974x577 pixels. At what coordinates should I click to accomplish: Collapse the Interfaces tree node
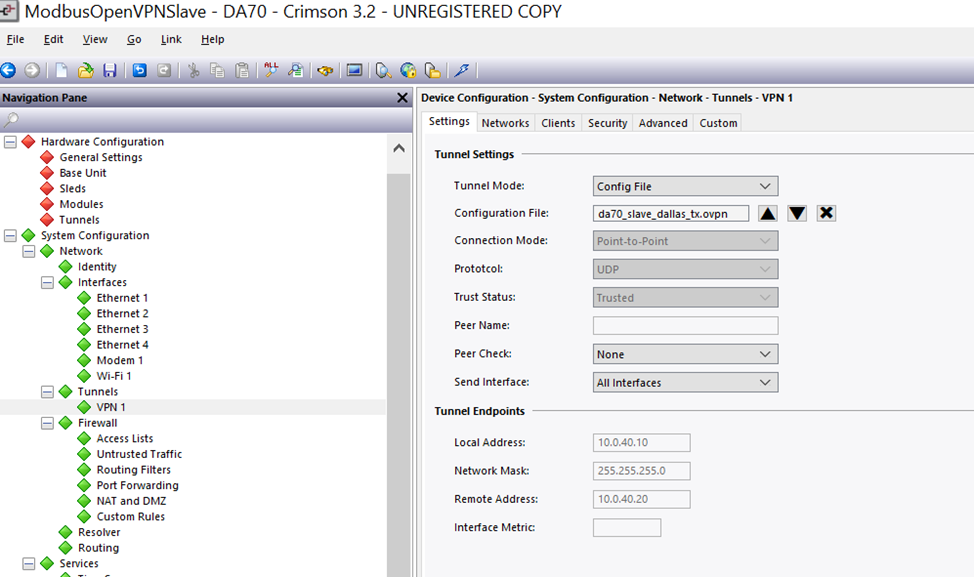47,283
